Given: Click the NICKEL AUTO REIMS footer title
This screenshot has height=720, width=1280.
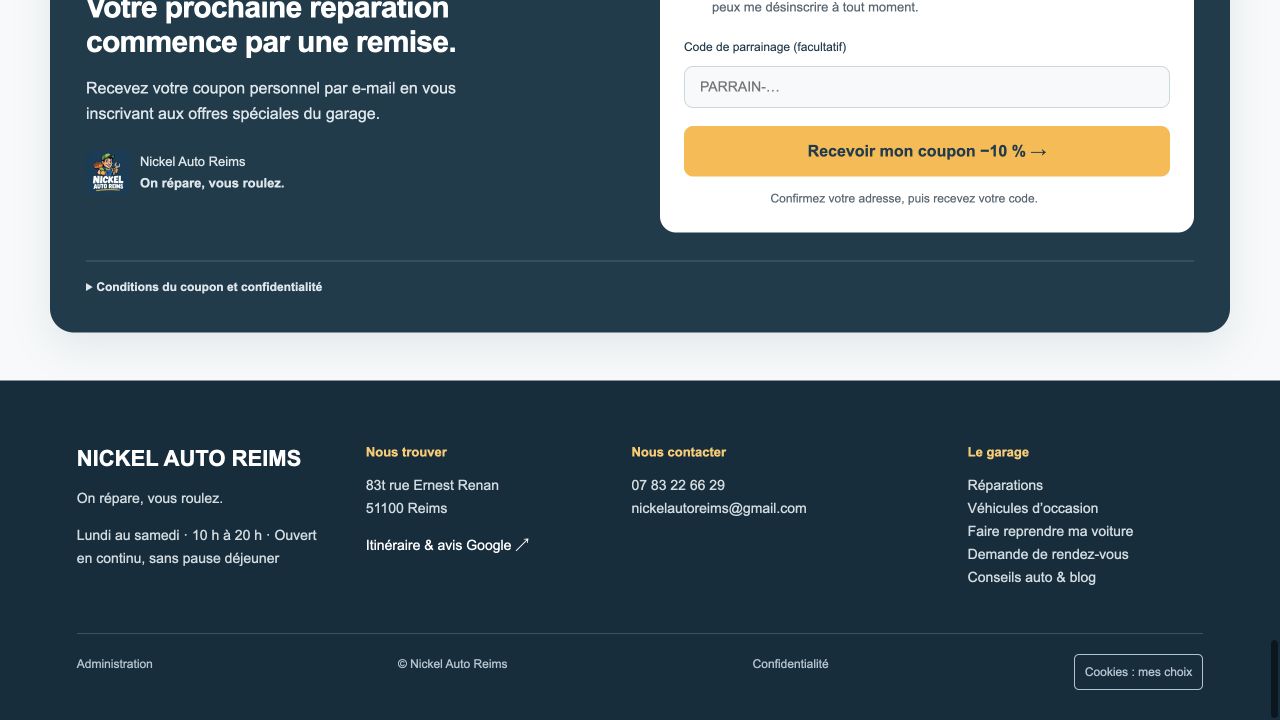Looking at the screenshot, I should click(189, 458).
